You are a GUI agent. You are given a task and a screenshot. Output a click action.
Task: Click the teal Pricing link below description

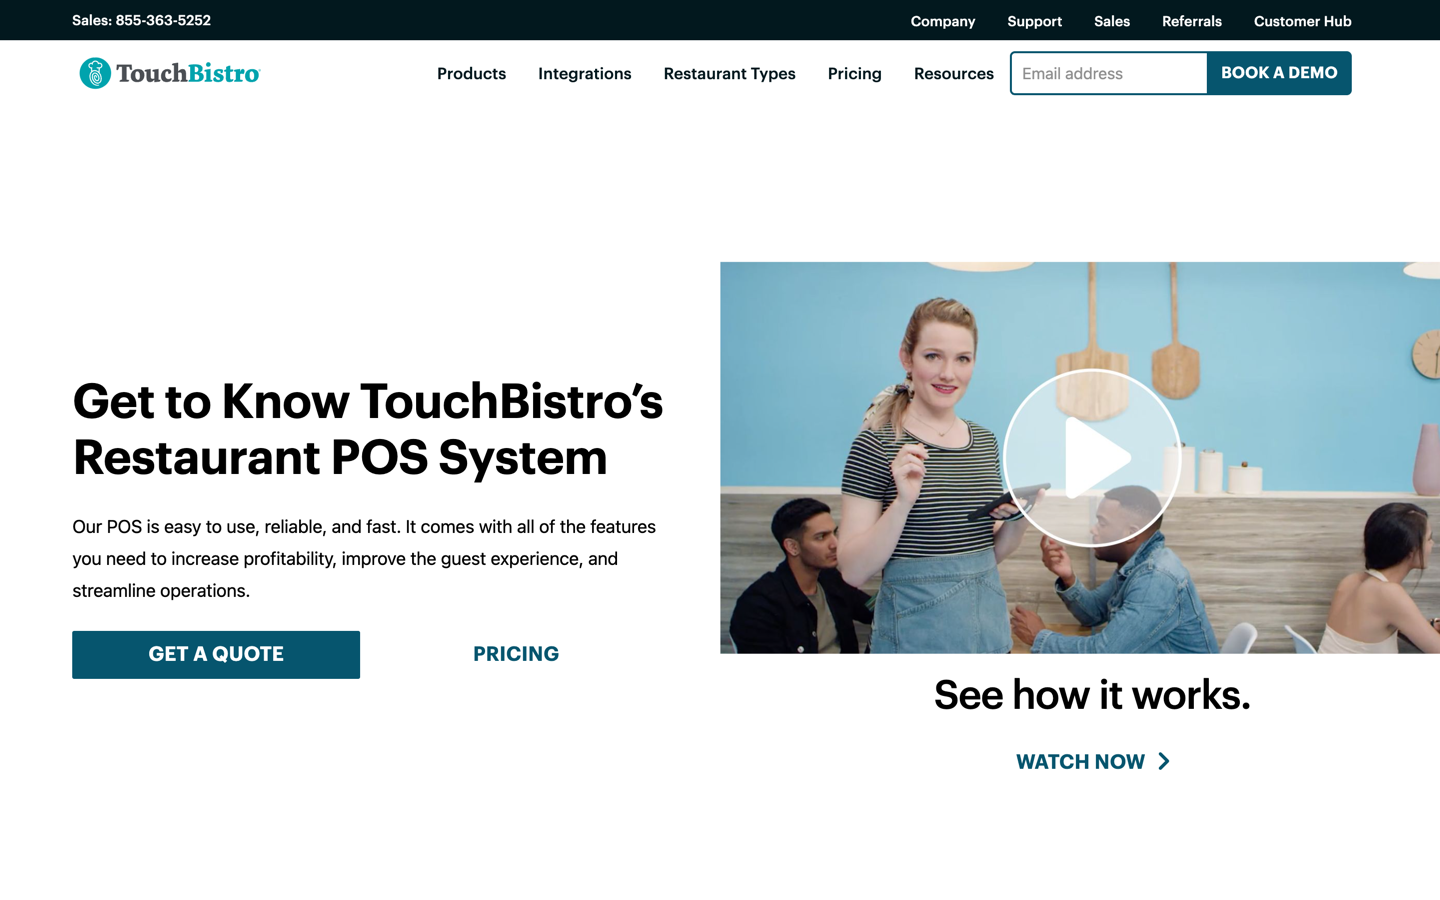coord(516,654)
